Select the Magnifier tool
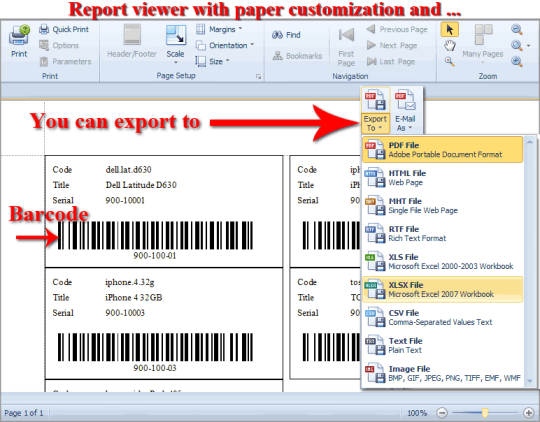 (449, 61)
